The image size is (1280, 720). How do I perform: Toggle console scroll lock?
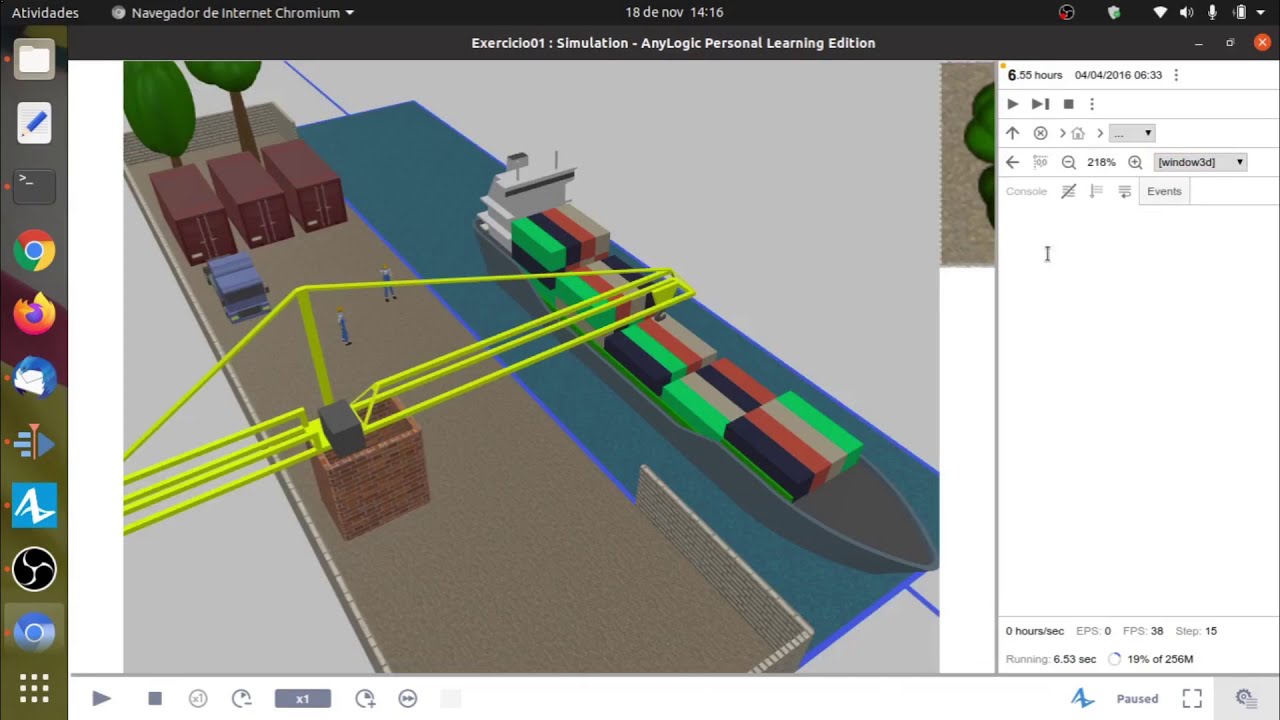coord(1096,191)
